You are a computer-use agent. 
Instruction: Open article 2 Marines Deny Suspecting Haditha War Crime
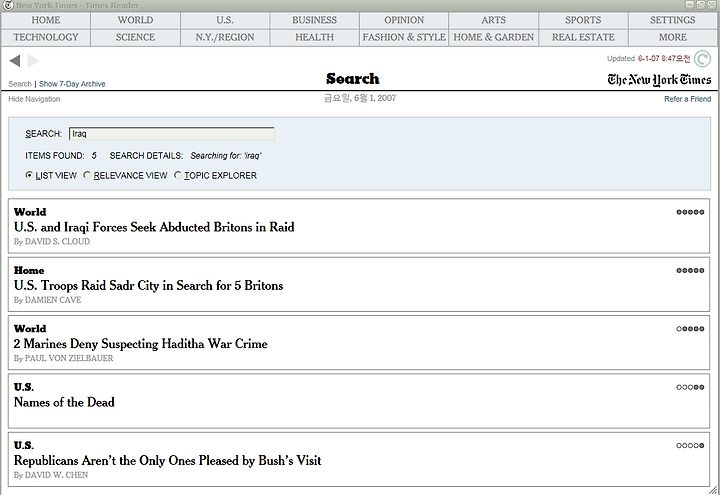point(141,344)
